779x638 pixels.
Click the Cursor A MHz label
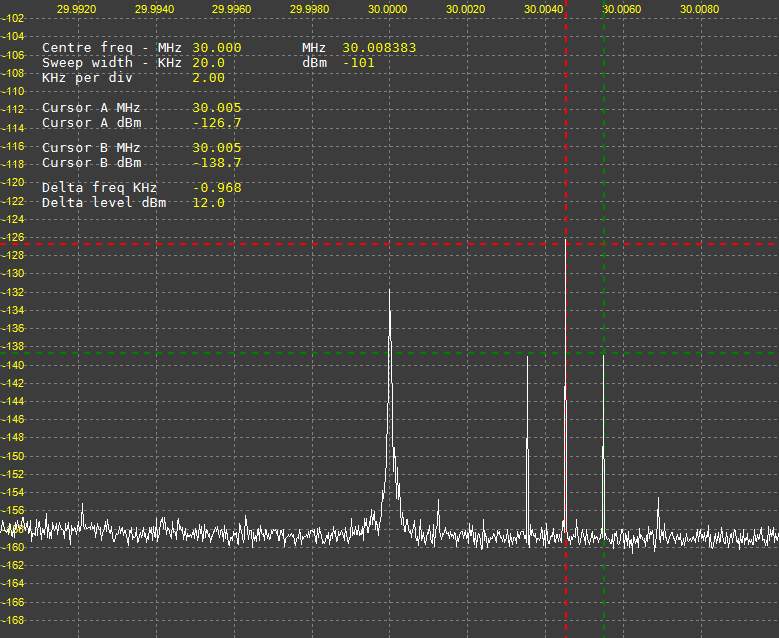91,108
